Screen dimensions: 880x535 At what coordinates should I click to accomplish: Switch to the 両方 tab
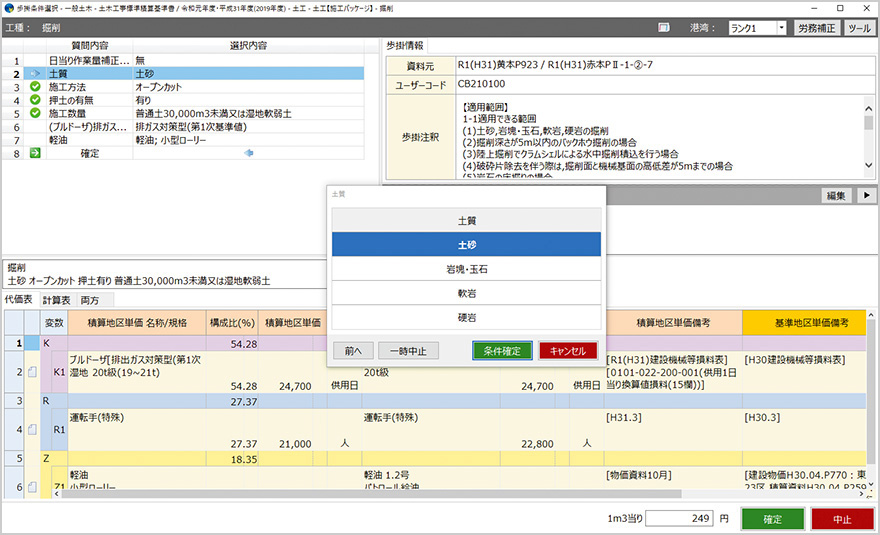[91, 300]
